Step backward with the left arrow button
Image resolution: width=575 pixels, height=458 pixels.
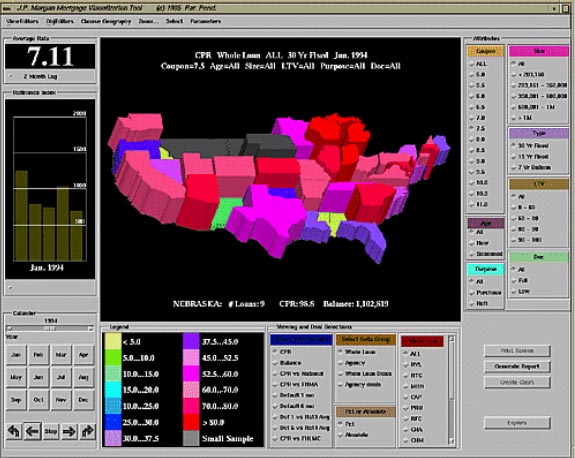(x=32, y=431)
